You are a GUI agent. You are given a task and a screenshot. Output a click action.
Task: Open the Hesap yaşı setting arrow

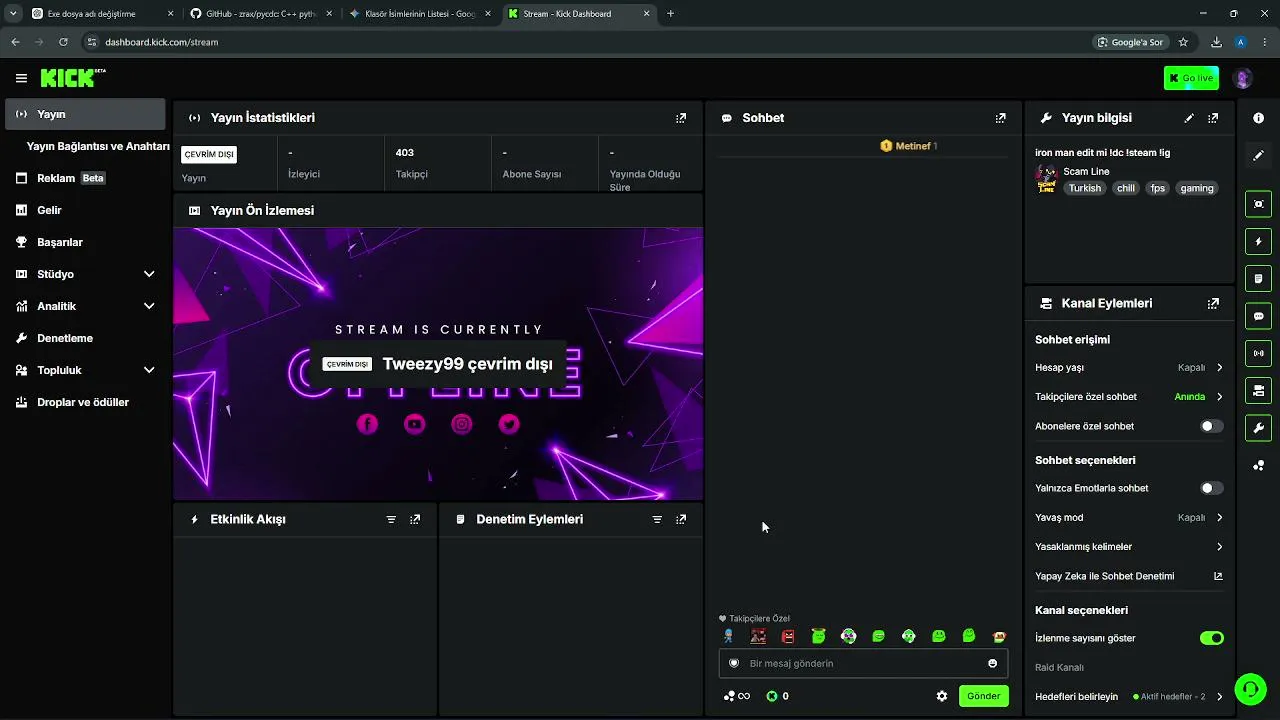click(x=1219, y=368)
